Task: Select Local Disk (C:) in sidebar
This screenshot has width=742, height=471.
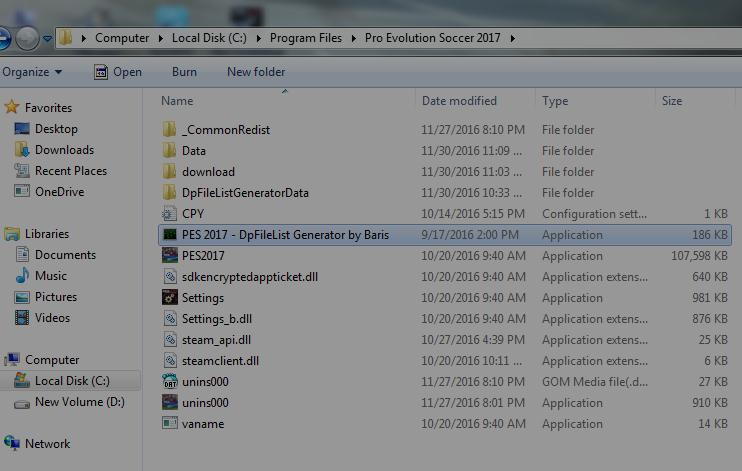Action: tap(72, 381)
